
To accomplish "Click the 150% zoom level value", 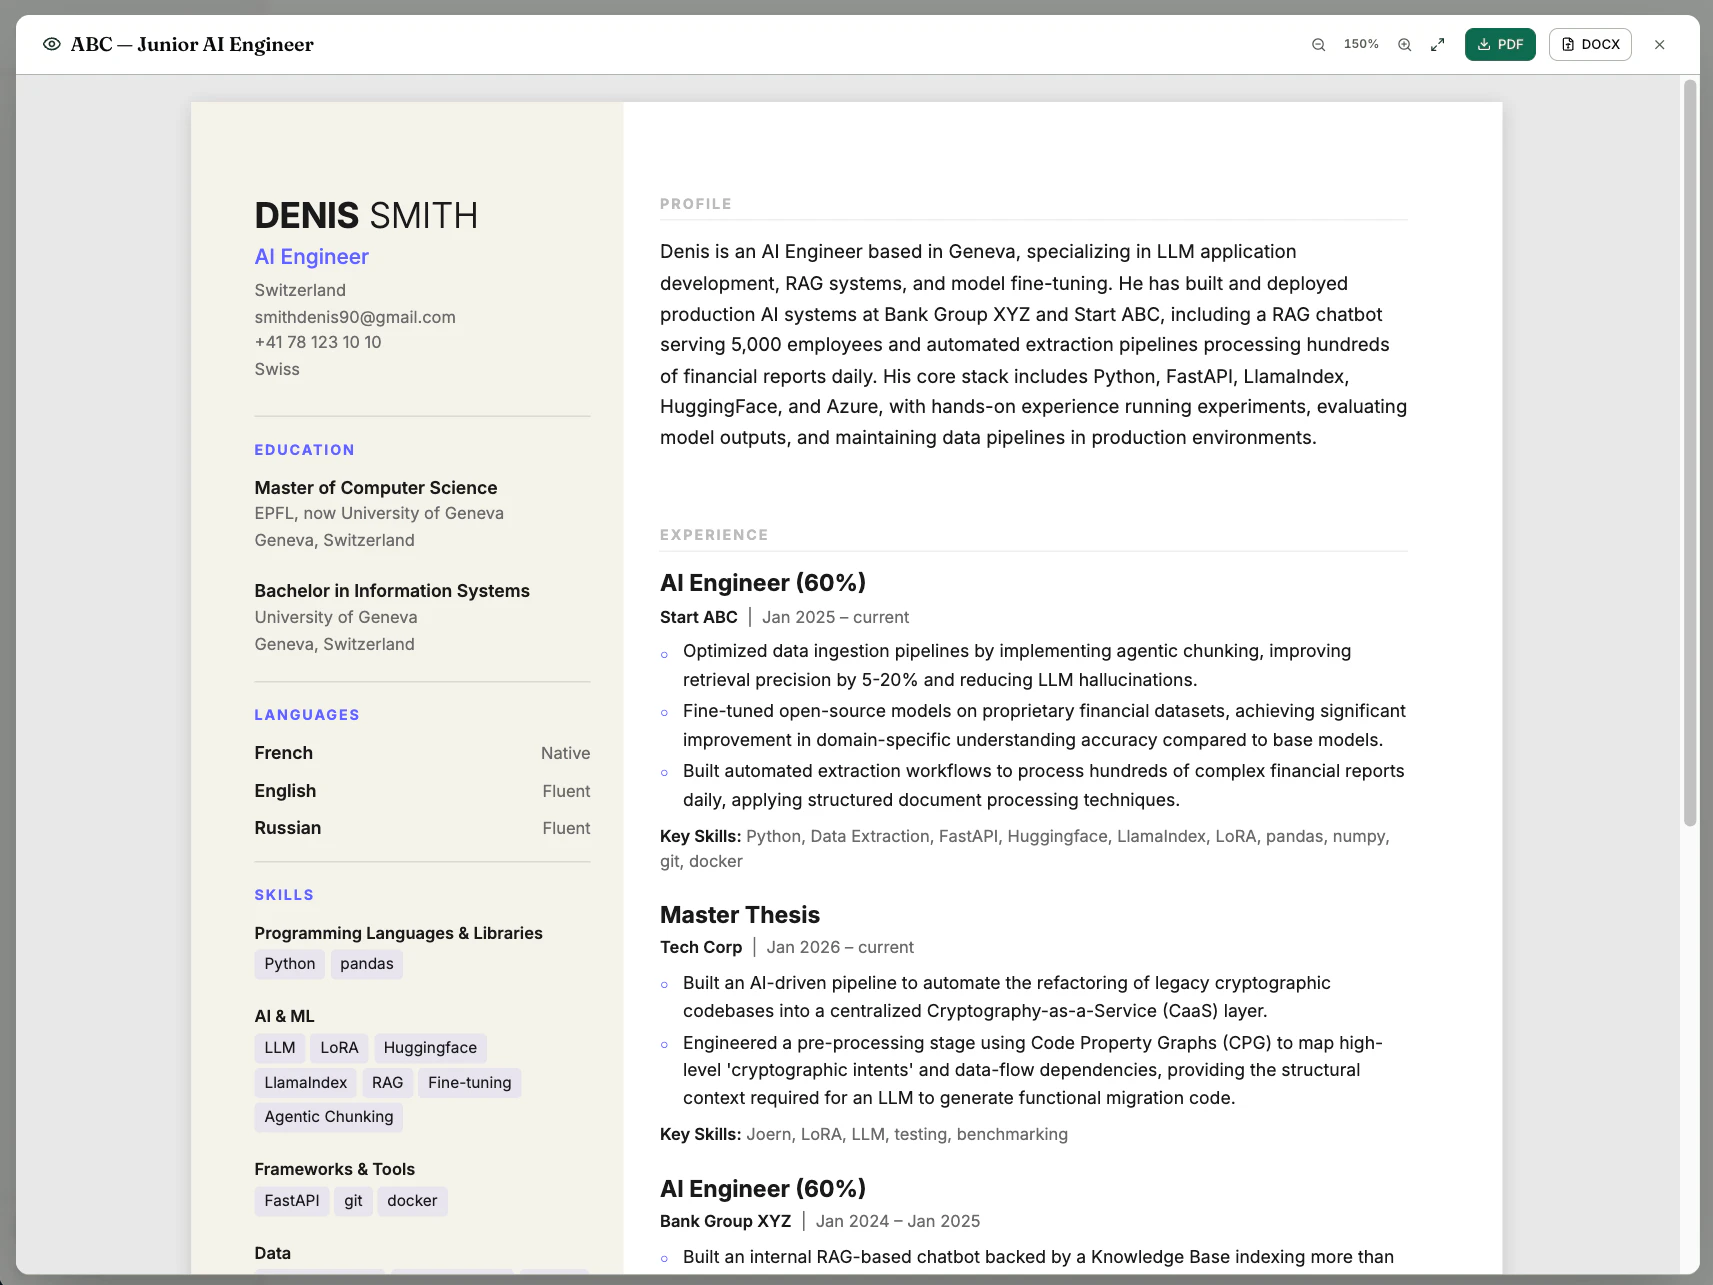I will tap(1361, 44).
